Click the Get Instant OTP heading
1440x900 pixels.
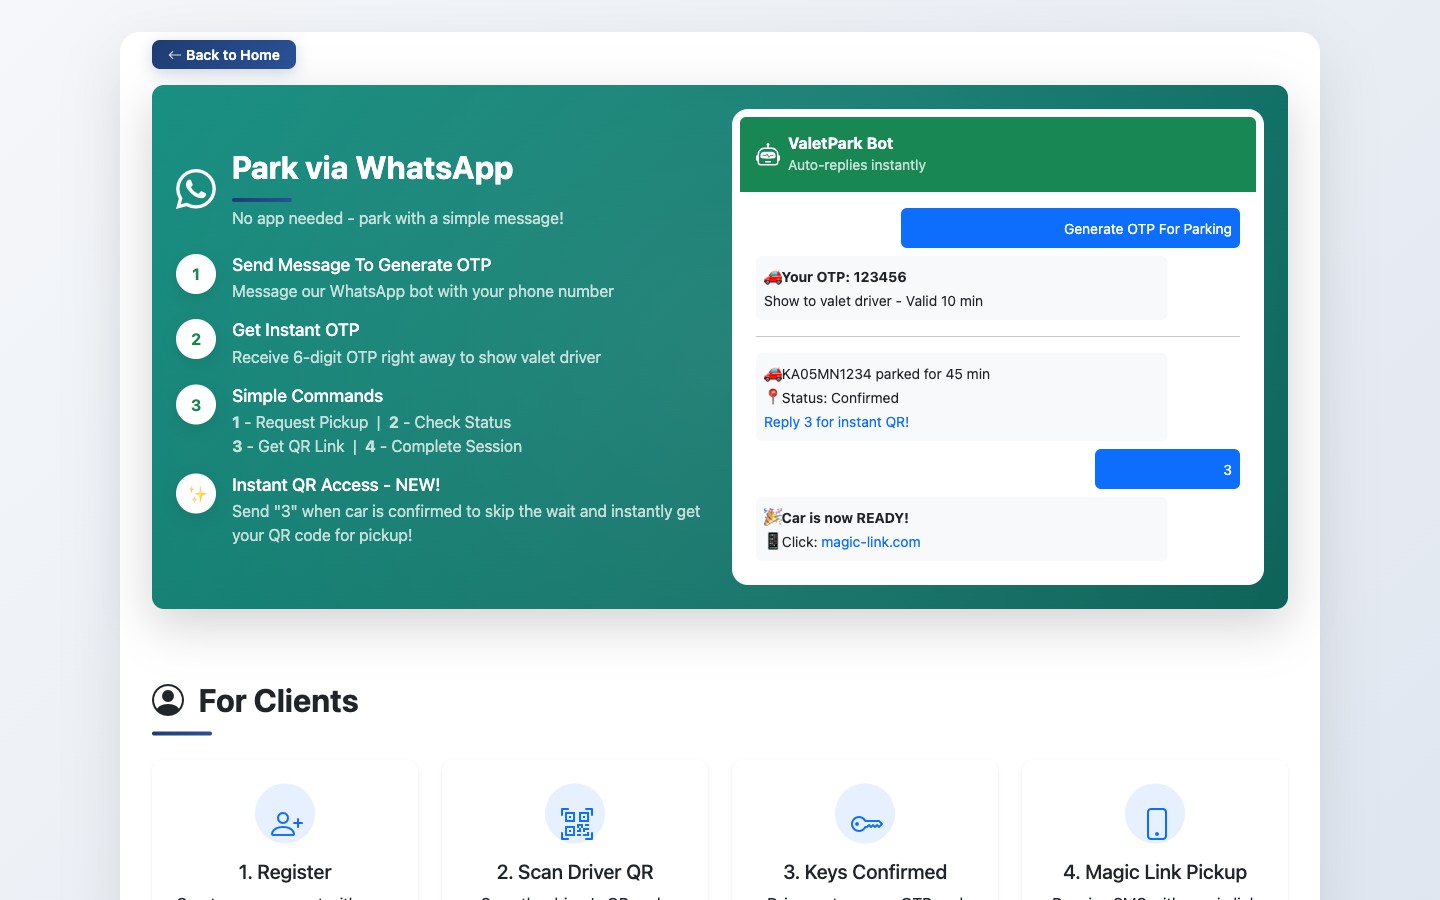(296, 330)
